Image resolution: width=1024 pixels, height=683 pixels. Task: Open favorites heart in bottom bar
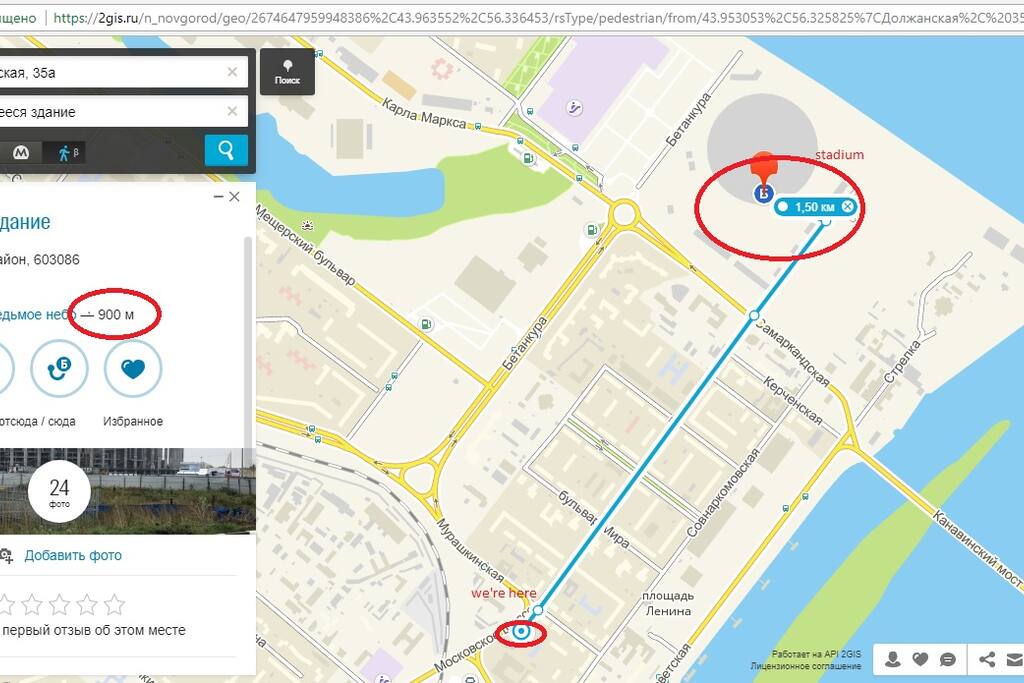coord(920,659)
